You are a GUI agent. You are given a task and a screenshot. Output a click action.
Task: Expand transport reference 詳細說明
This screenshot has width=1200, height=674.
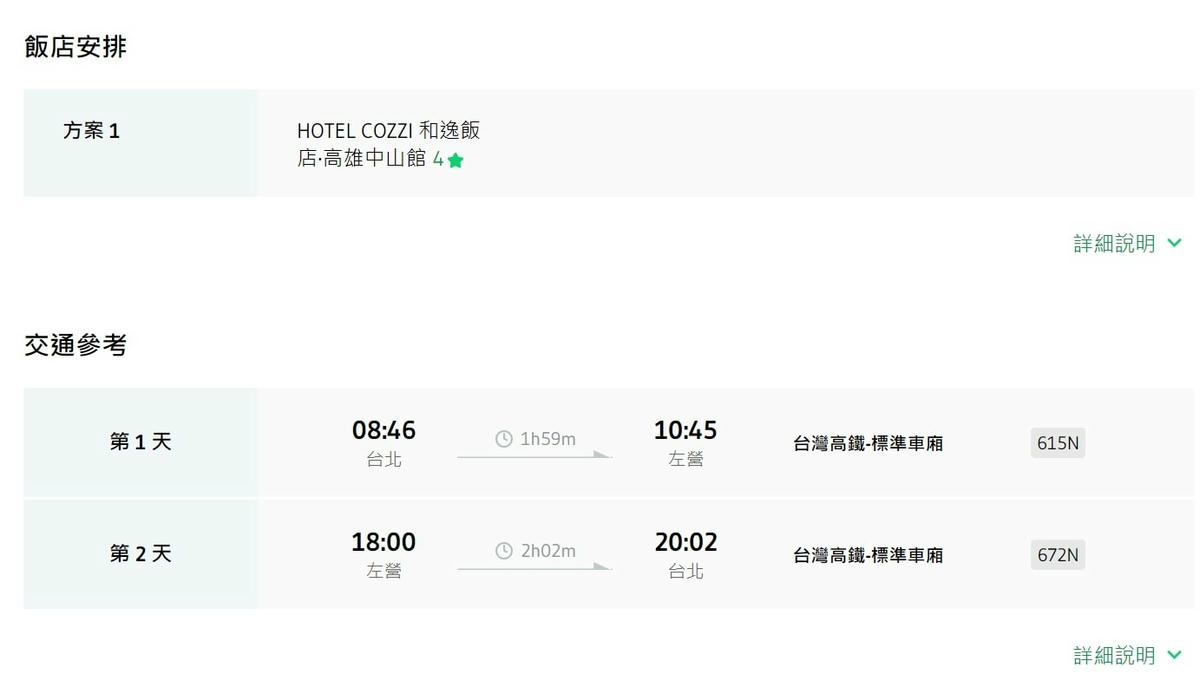click(x=1127, y=655)
